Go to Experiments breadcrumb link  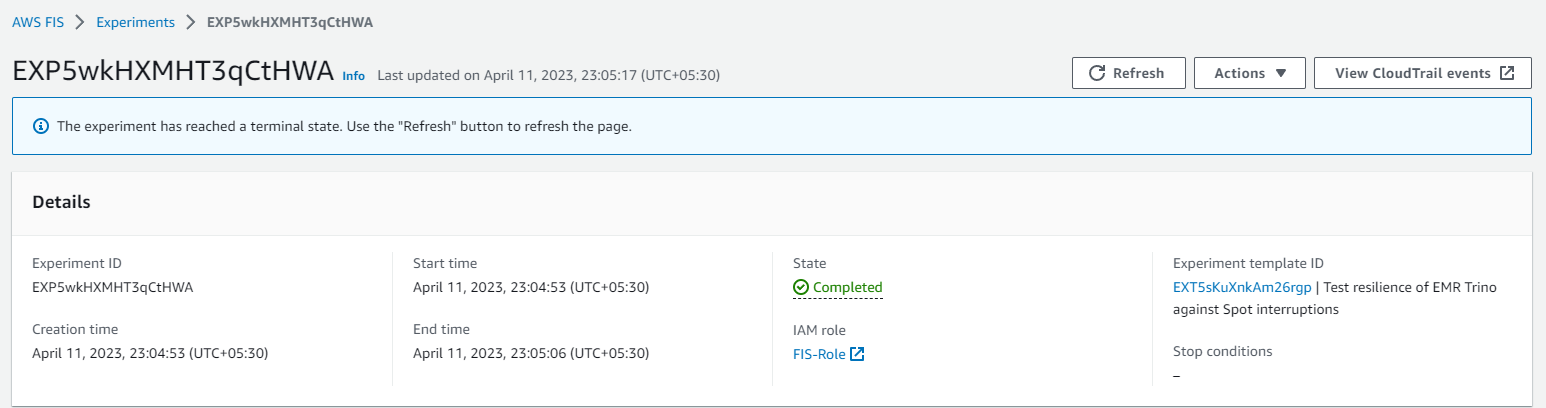click(x=136, y=22)
